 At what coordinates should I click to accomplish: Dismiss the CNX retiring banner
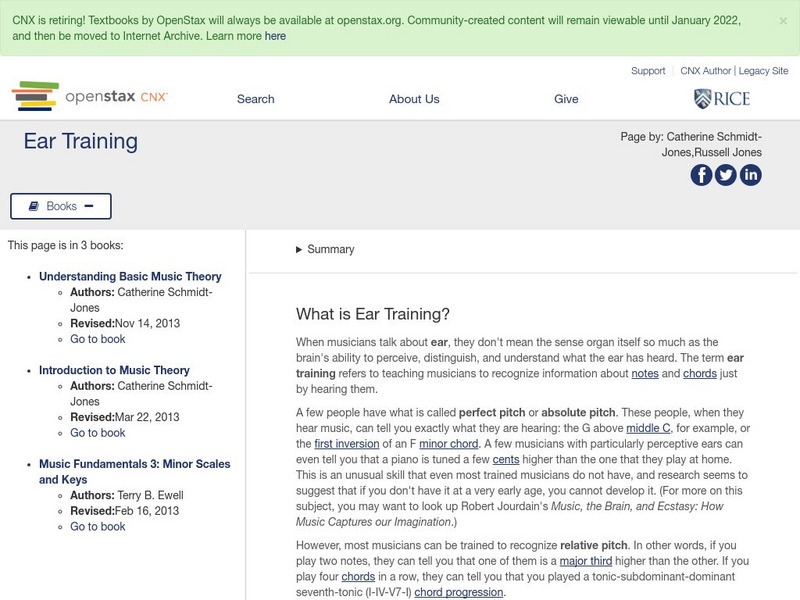[783, 21]
